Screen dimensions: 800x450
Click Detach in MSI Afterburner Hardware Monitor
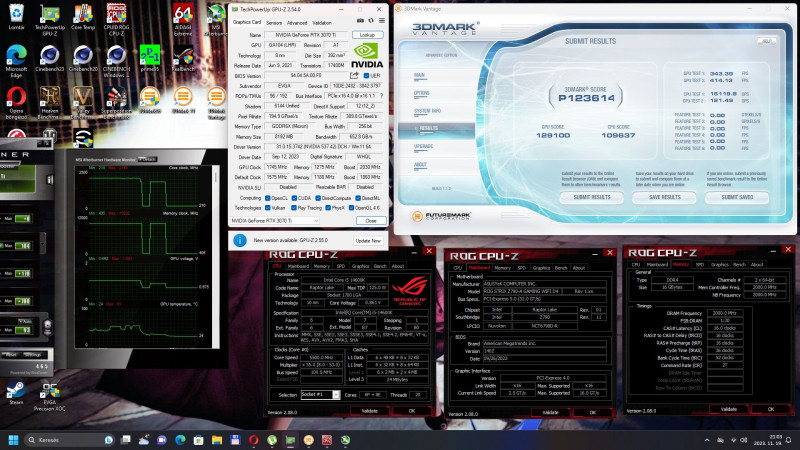[147, 160]
